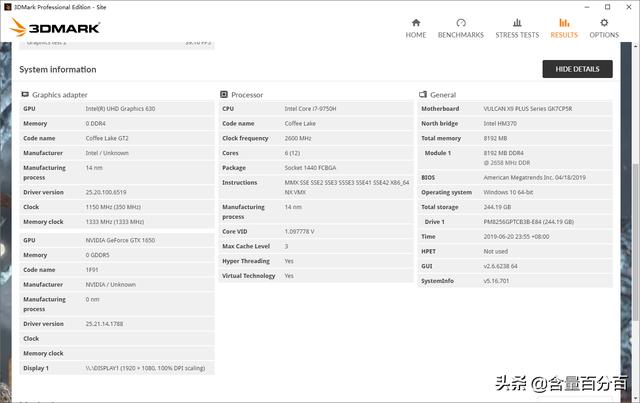Image resolution: width=640 pixels, height=403 pixels.
Task: Click the OPTIONS tab label
Action: (604, 35)
